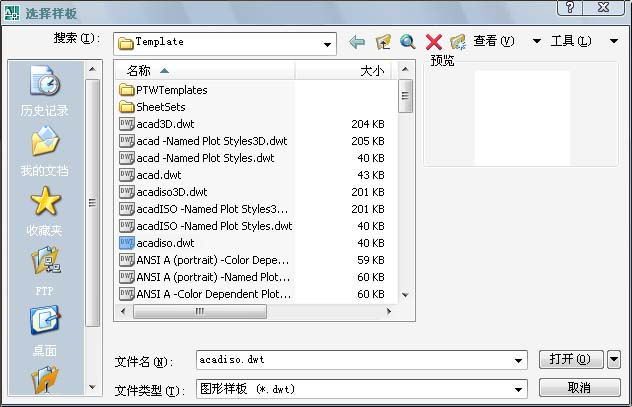
Task: Open the arrow next to Open button
Action: point(614,359)
